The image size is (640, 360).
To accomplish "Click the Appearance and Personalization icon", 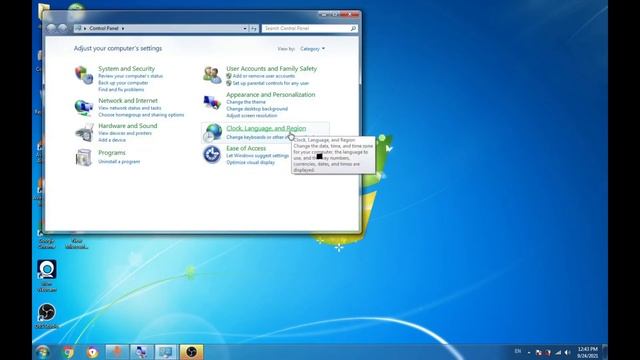I will point(212,102).
